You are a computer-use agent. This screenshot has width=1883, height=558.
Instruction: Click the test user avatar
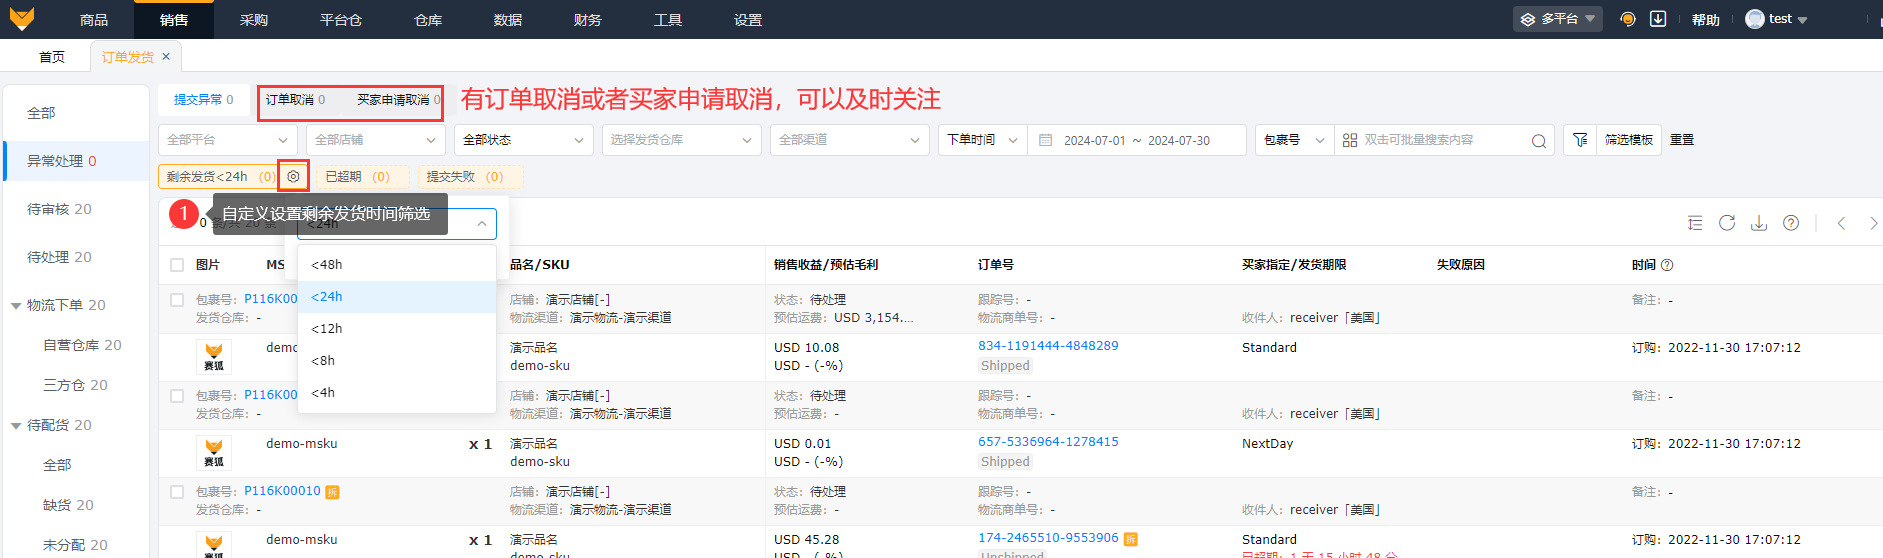coord(1755,19)
